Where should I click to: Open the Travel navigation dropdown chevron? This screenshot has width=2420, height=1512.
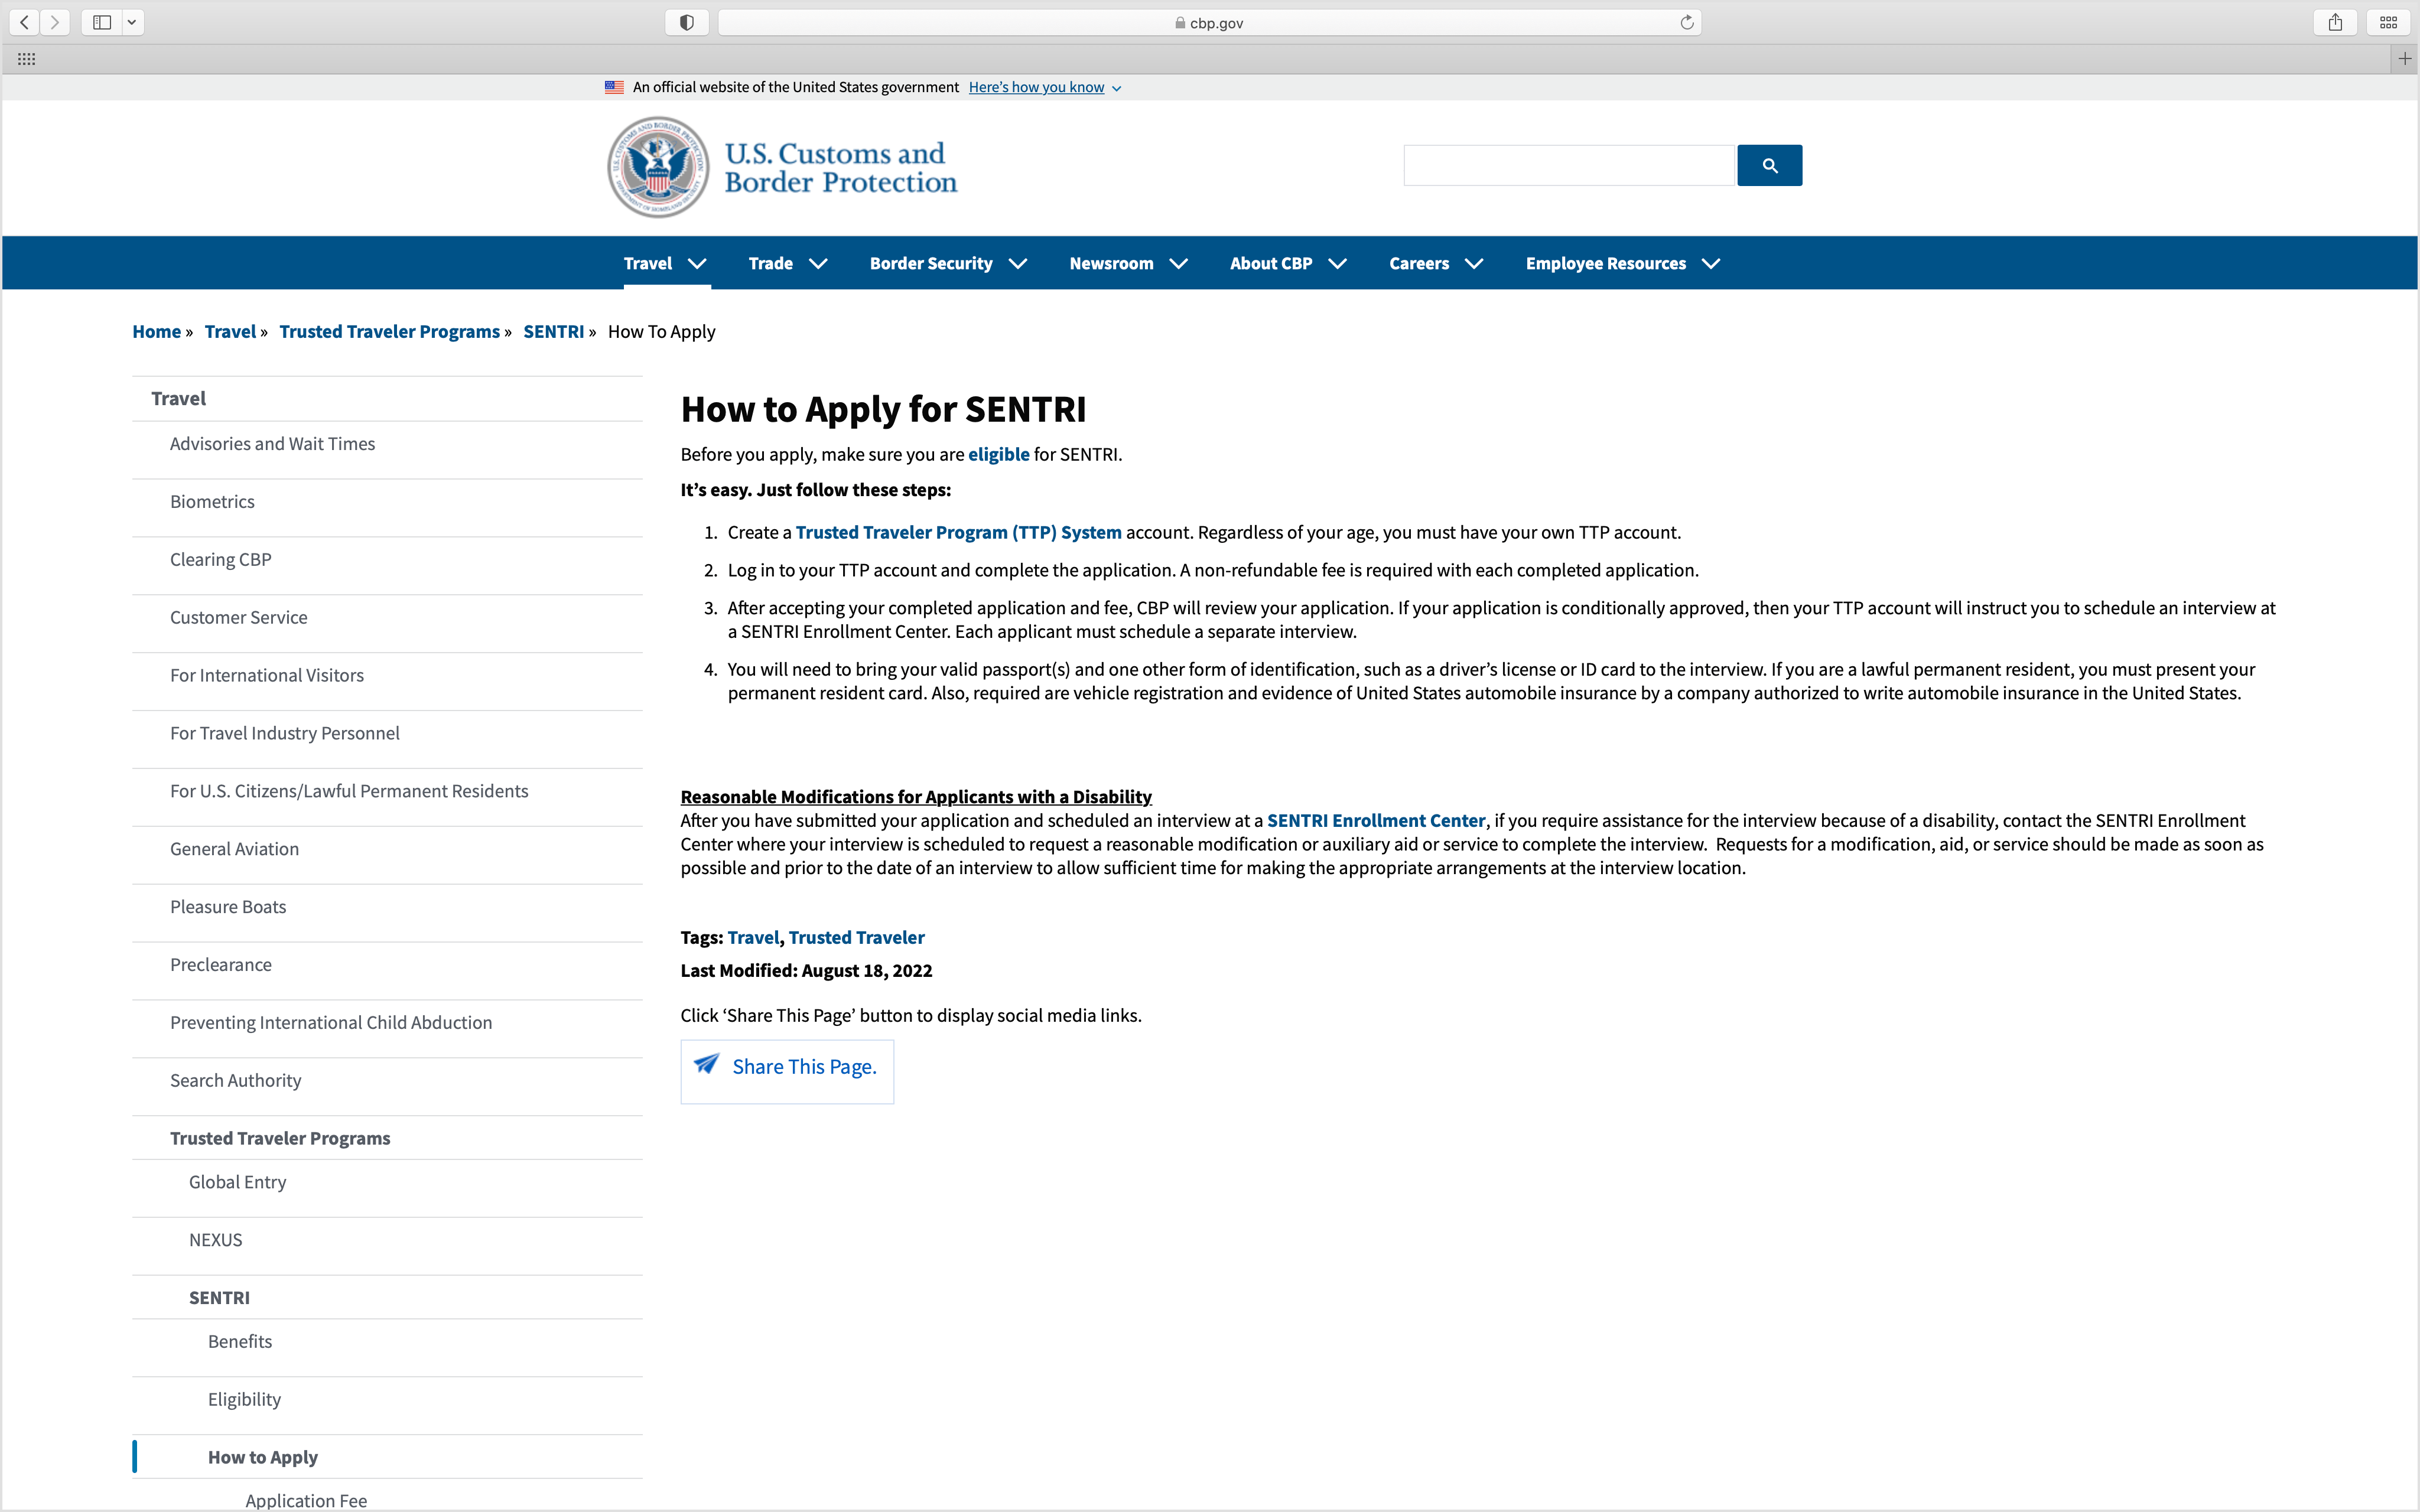696,264
